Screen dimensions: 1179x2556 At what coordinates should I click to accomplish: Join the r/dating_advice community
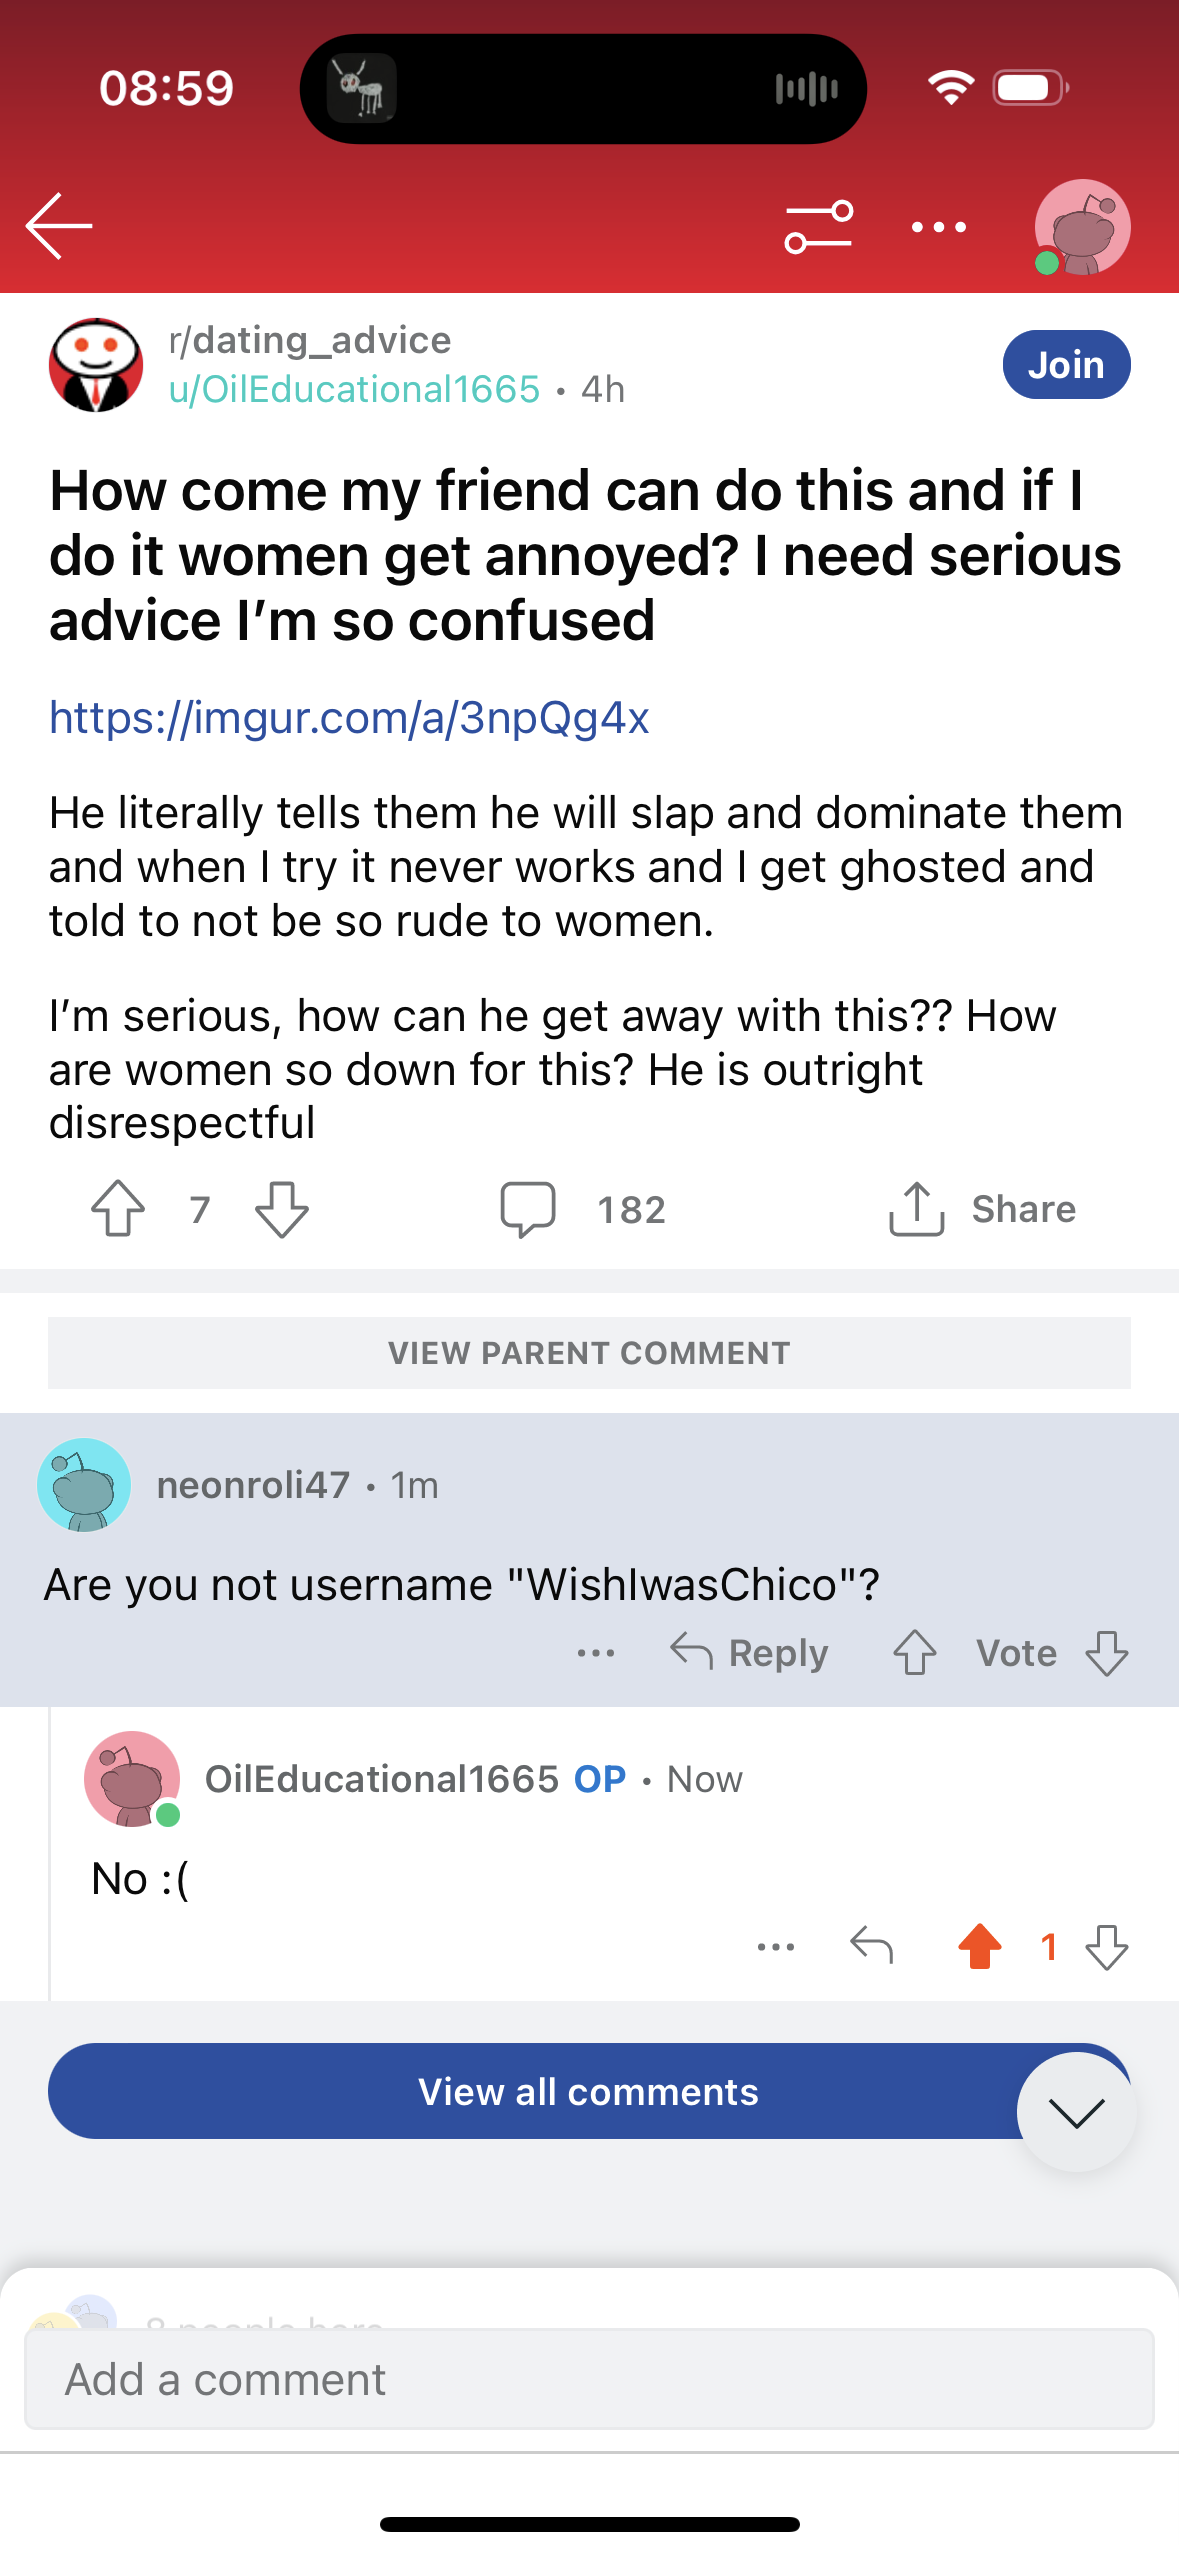[1066, 365]
